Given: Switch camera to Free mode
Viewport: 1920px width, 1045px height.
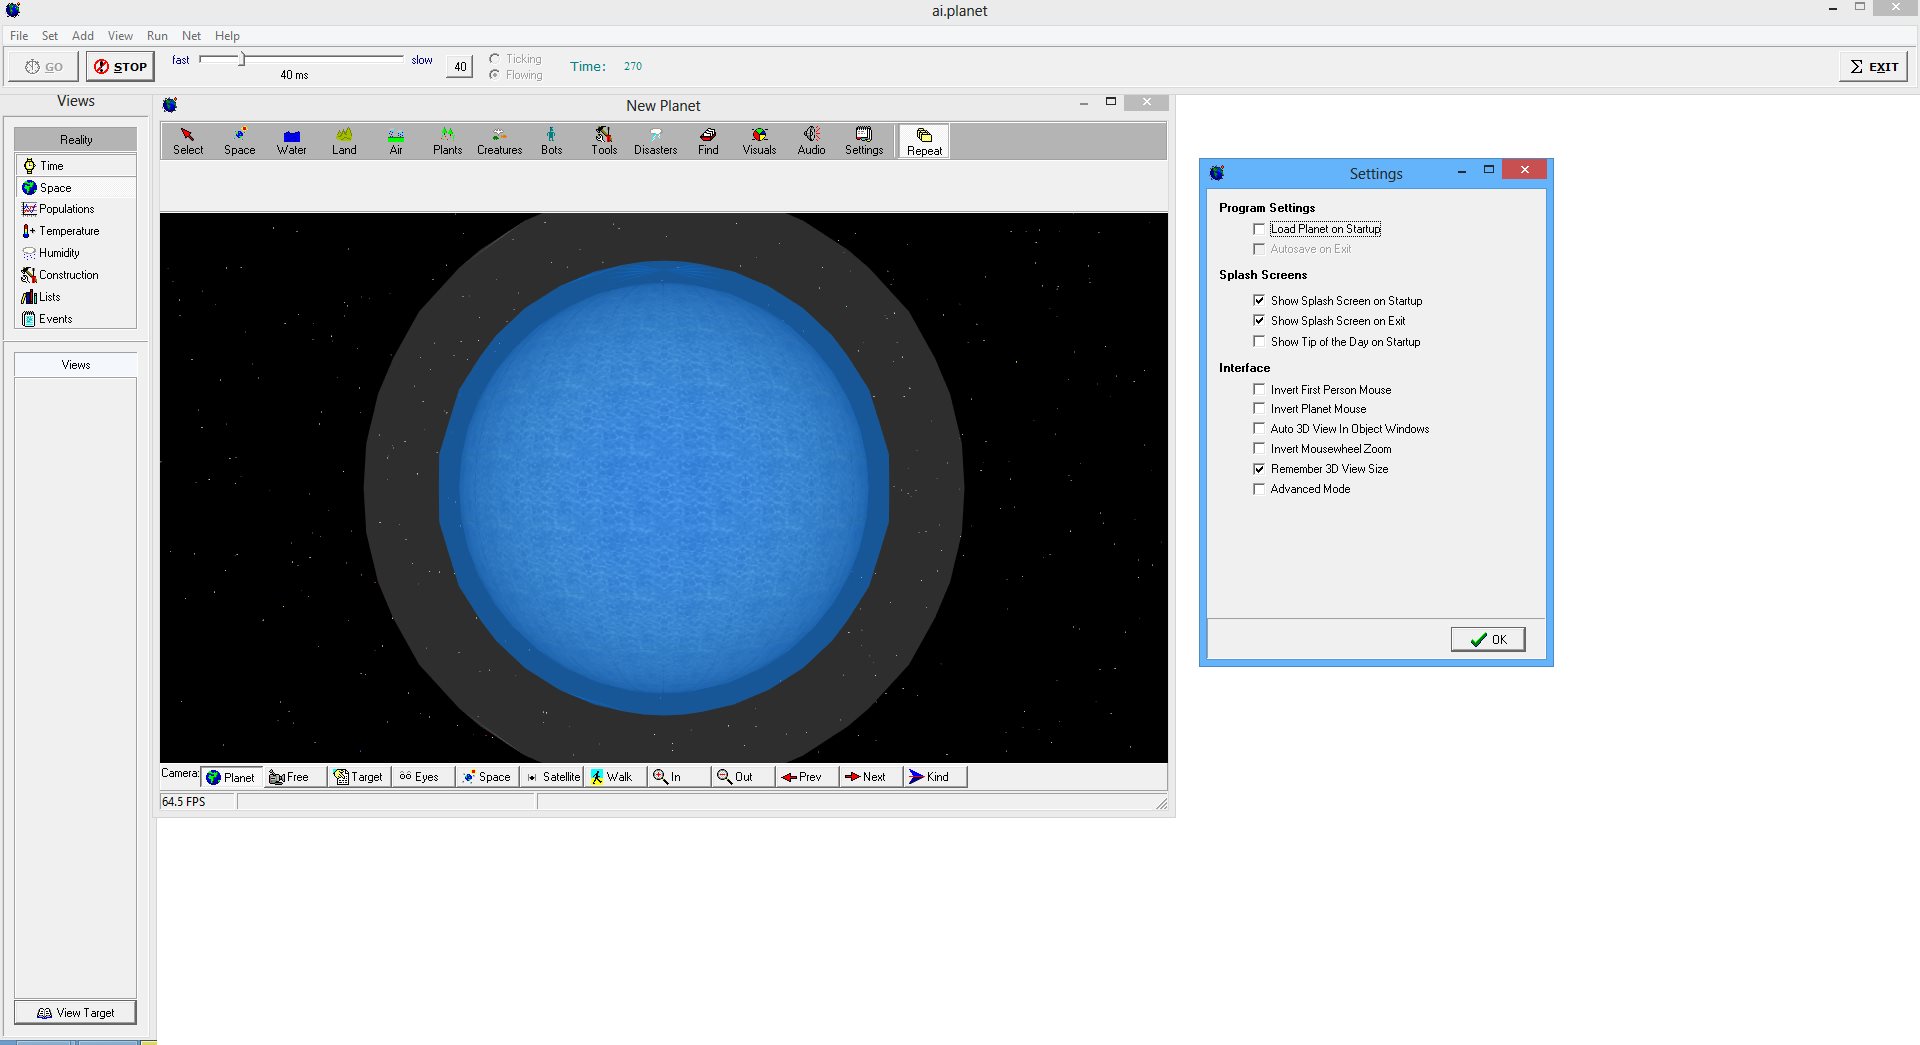Looking at the screenshot, I should coord(295,777).
